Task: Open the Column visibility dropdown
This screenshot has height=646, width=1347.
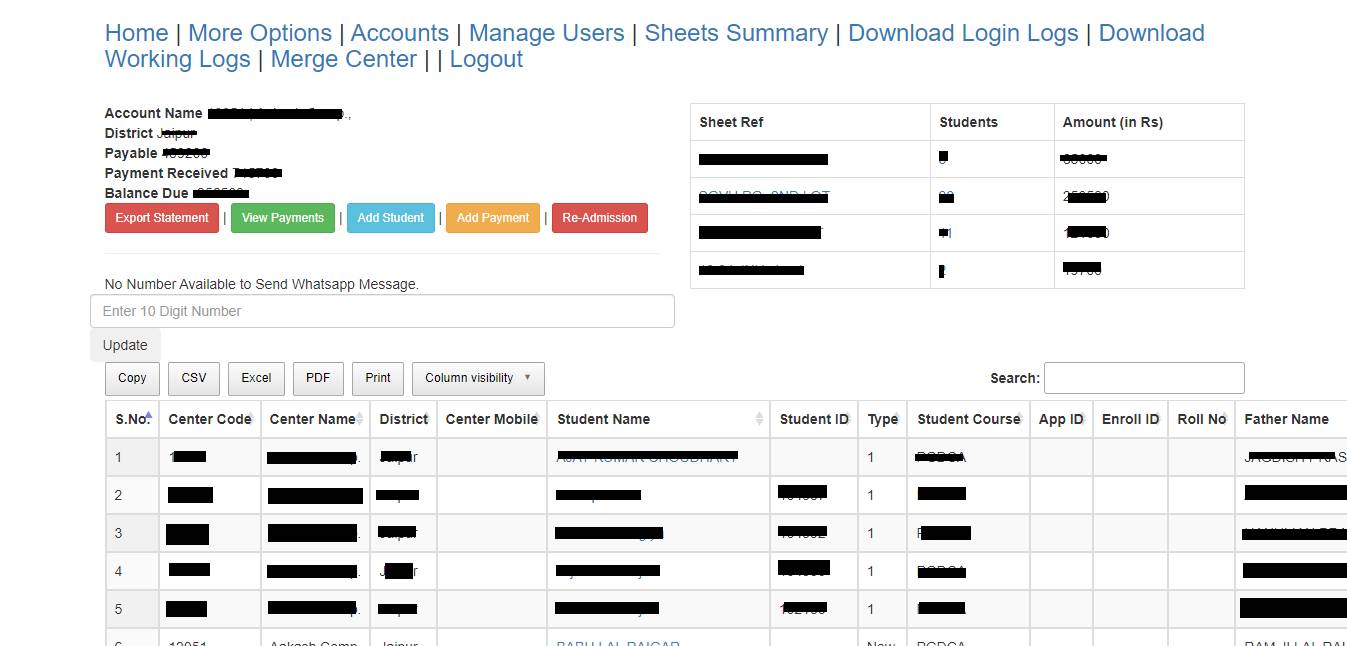Action: (477, 378)
